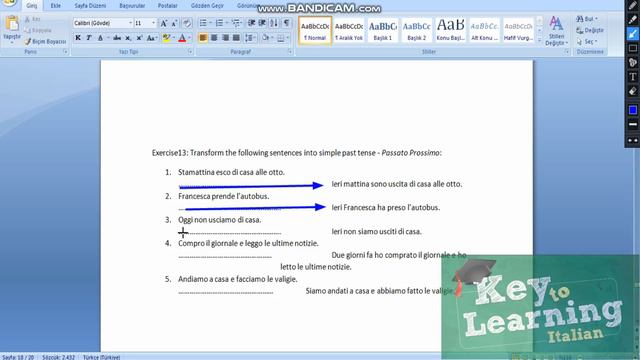Shrink font size with the small A
Image resolution: width=640 pixels, height=360 pixels.
pos(174,23)
